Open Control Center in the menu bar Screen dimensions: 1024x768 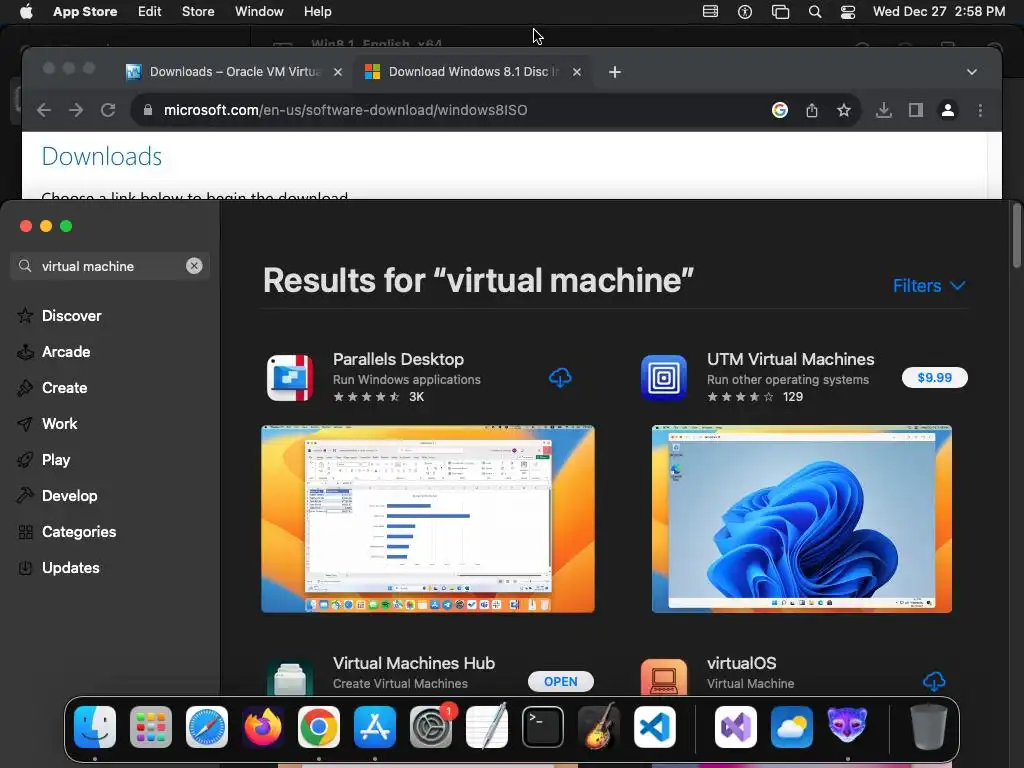click(x=848, y=11)
